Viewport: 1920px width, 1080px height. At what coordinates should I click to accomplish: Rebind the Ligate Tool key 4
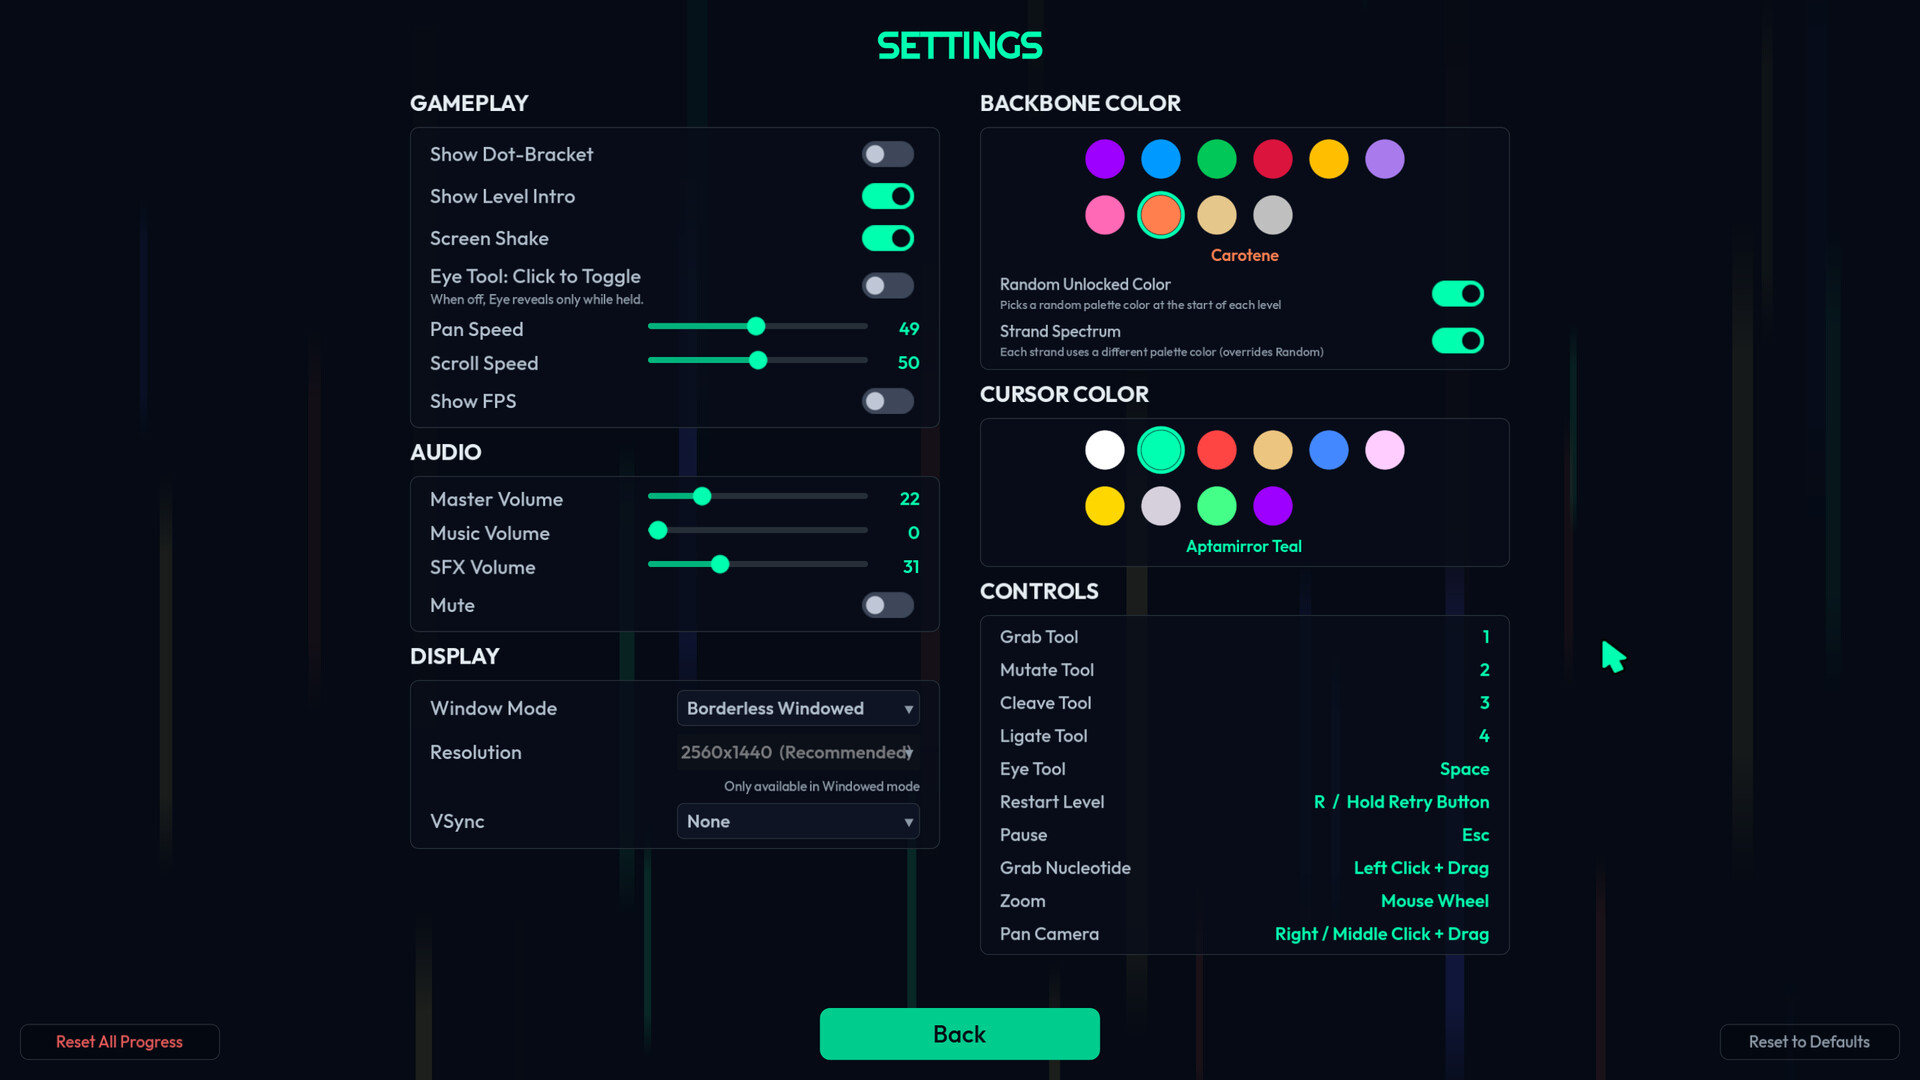coord(1485,736)
